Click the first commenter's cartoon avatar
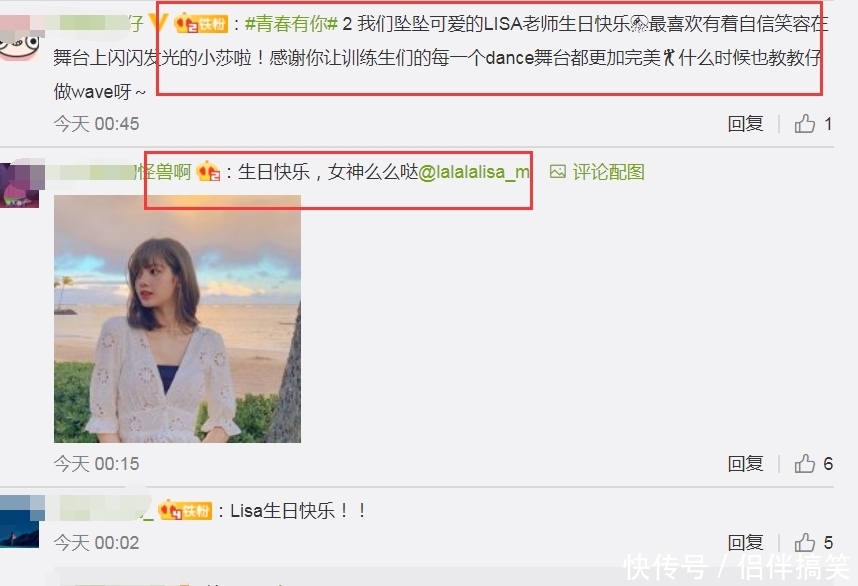The width and height of the screenshot is (858, 586). tap(20, 37)
